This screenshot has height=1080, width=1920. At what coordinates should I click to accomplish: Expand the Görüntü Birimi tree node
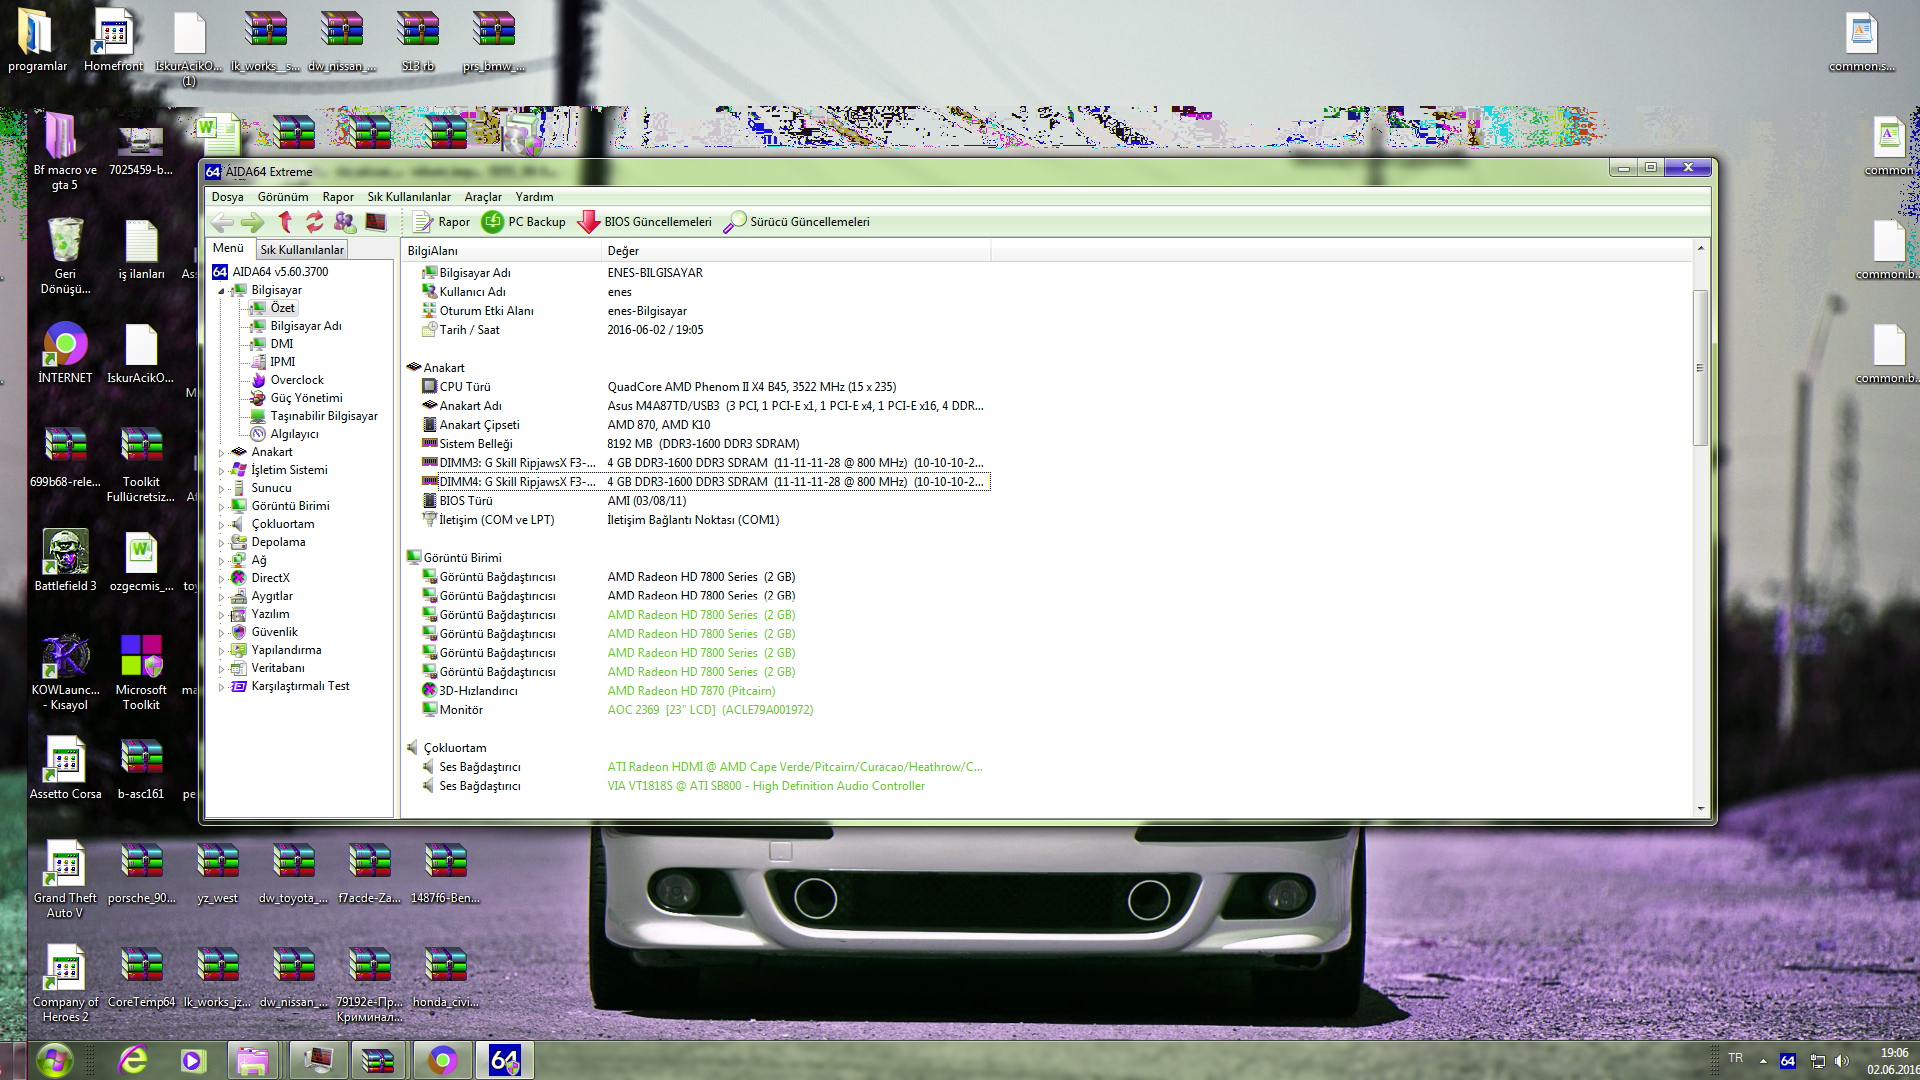[x=222, y=507]
